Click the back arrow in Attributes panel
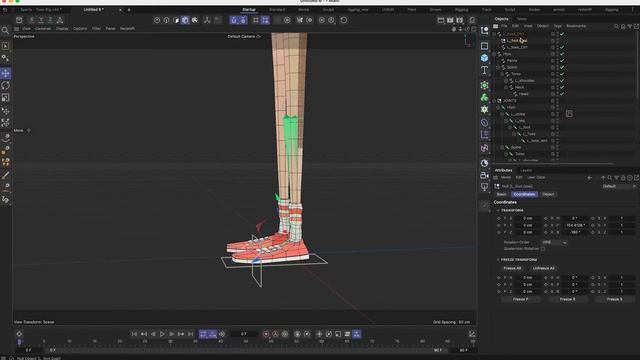 pyautogui.click(x=589, y=178)
